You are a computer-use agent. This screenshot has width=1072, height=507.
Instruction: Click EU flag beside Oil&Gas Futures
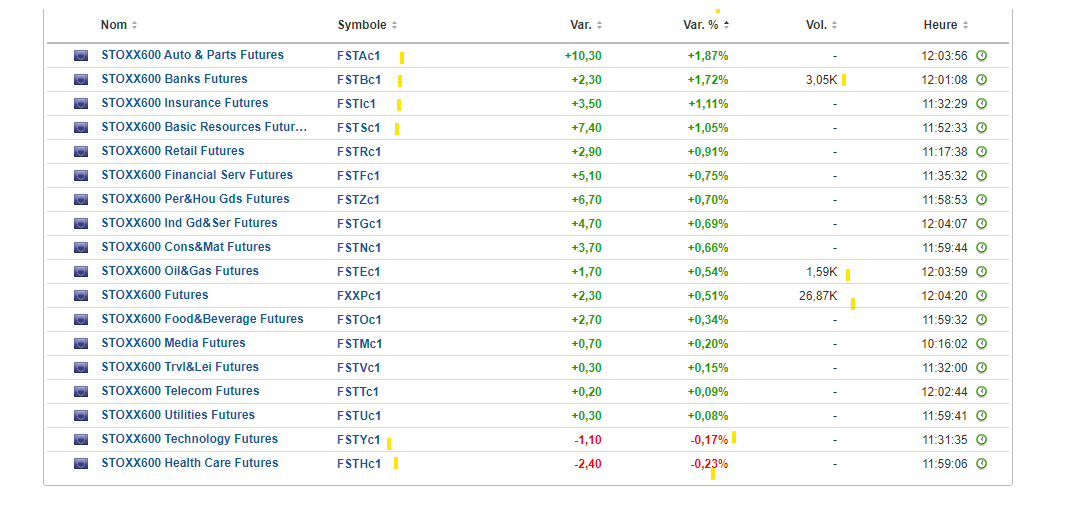point(81,272)
